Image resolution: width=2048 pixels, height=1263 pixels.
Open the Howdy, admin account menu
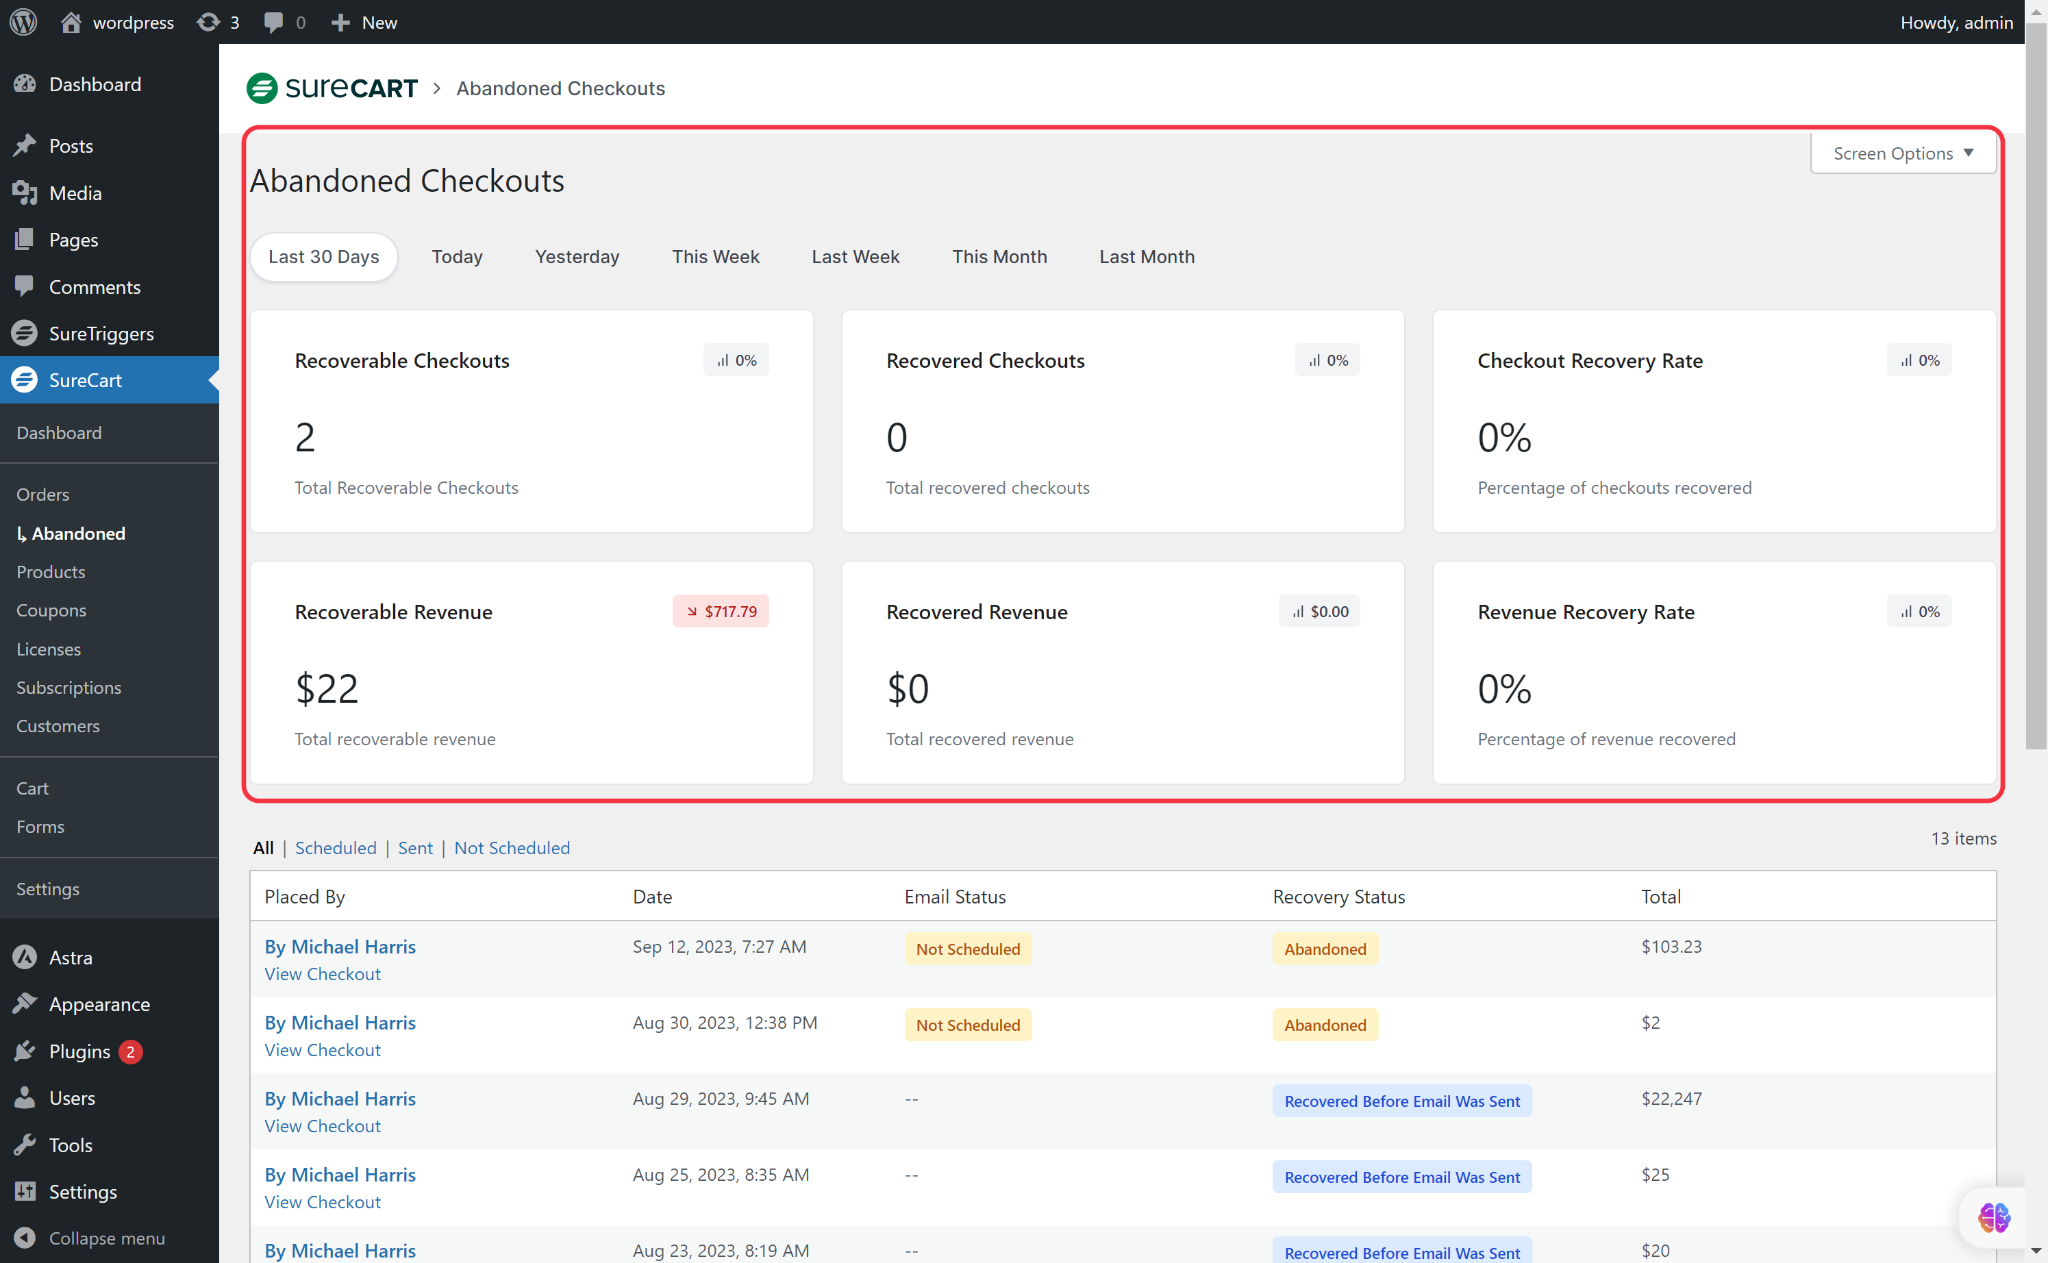[1956, 22]
